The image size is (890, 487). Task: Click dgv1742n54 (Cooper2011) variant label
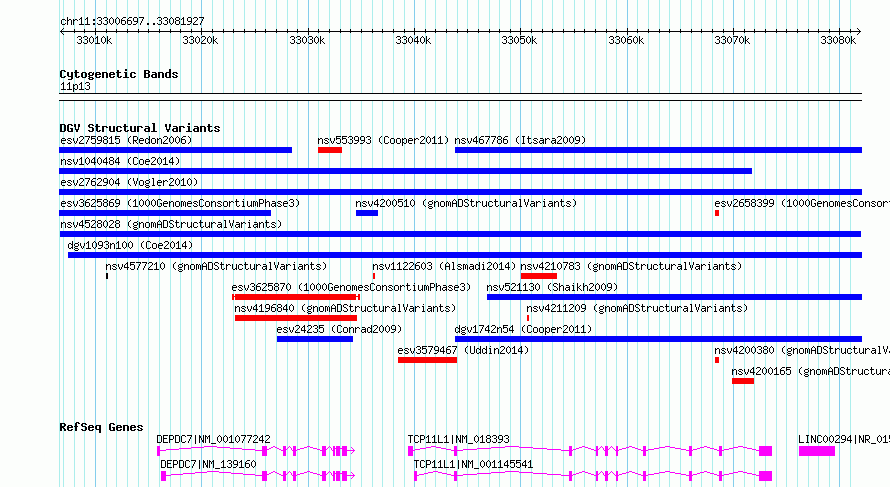tap(523, 329)
